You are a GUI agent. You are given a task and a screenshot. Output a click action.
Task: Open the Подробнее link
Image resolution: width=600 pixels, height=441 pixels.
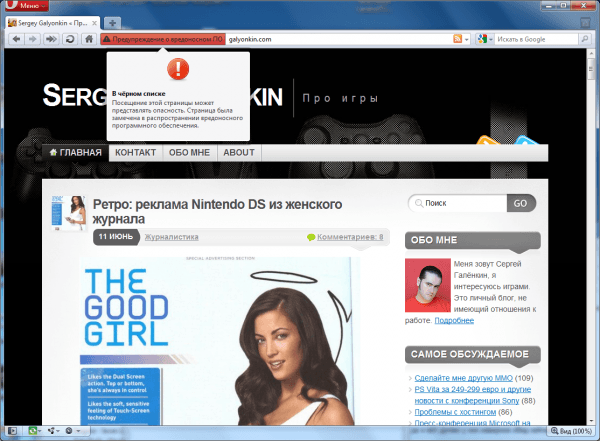click(454, 320)
